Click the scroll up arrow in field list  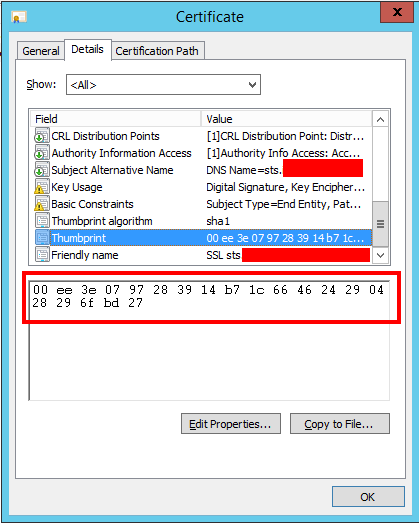(x=380, y=119)
